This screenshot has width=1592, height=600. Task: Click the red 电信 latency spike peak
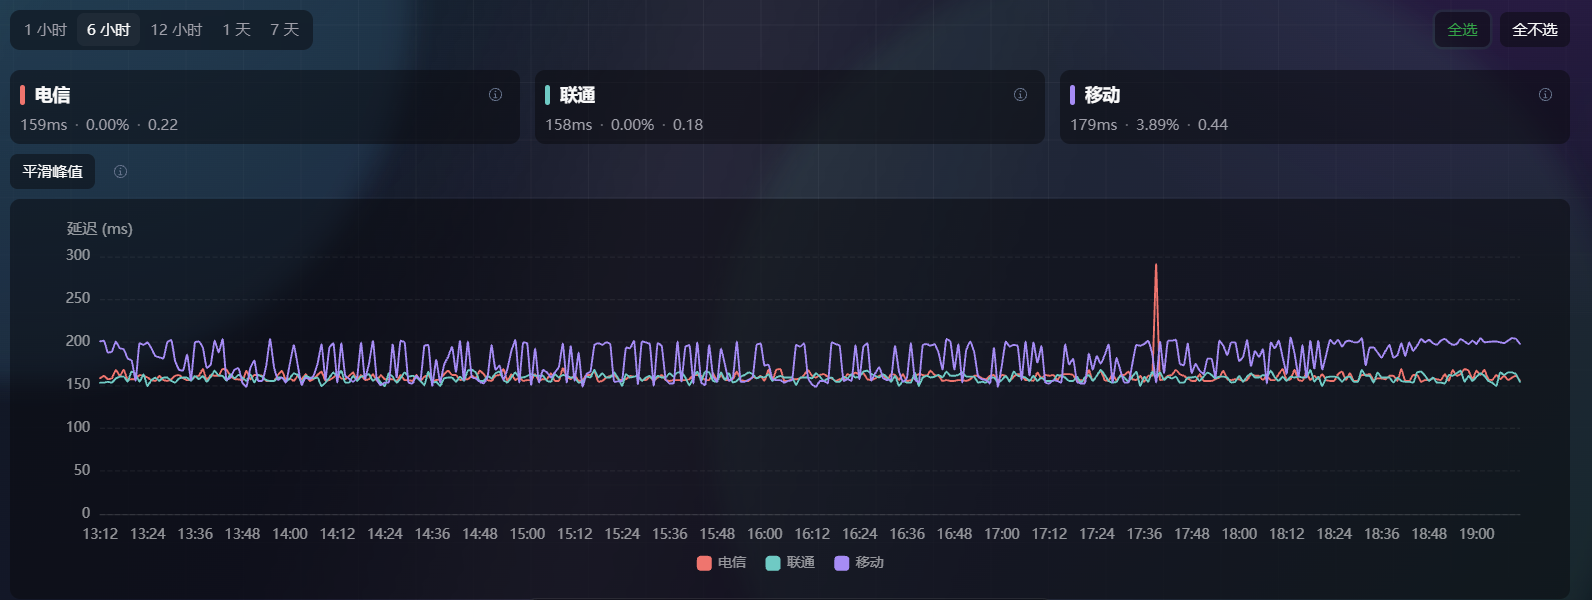1156,265
